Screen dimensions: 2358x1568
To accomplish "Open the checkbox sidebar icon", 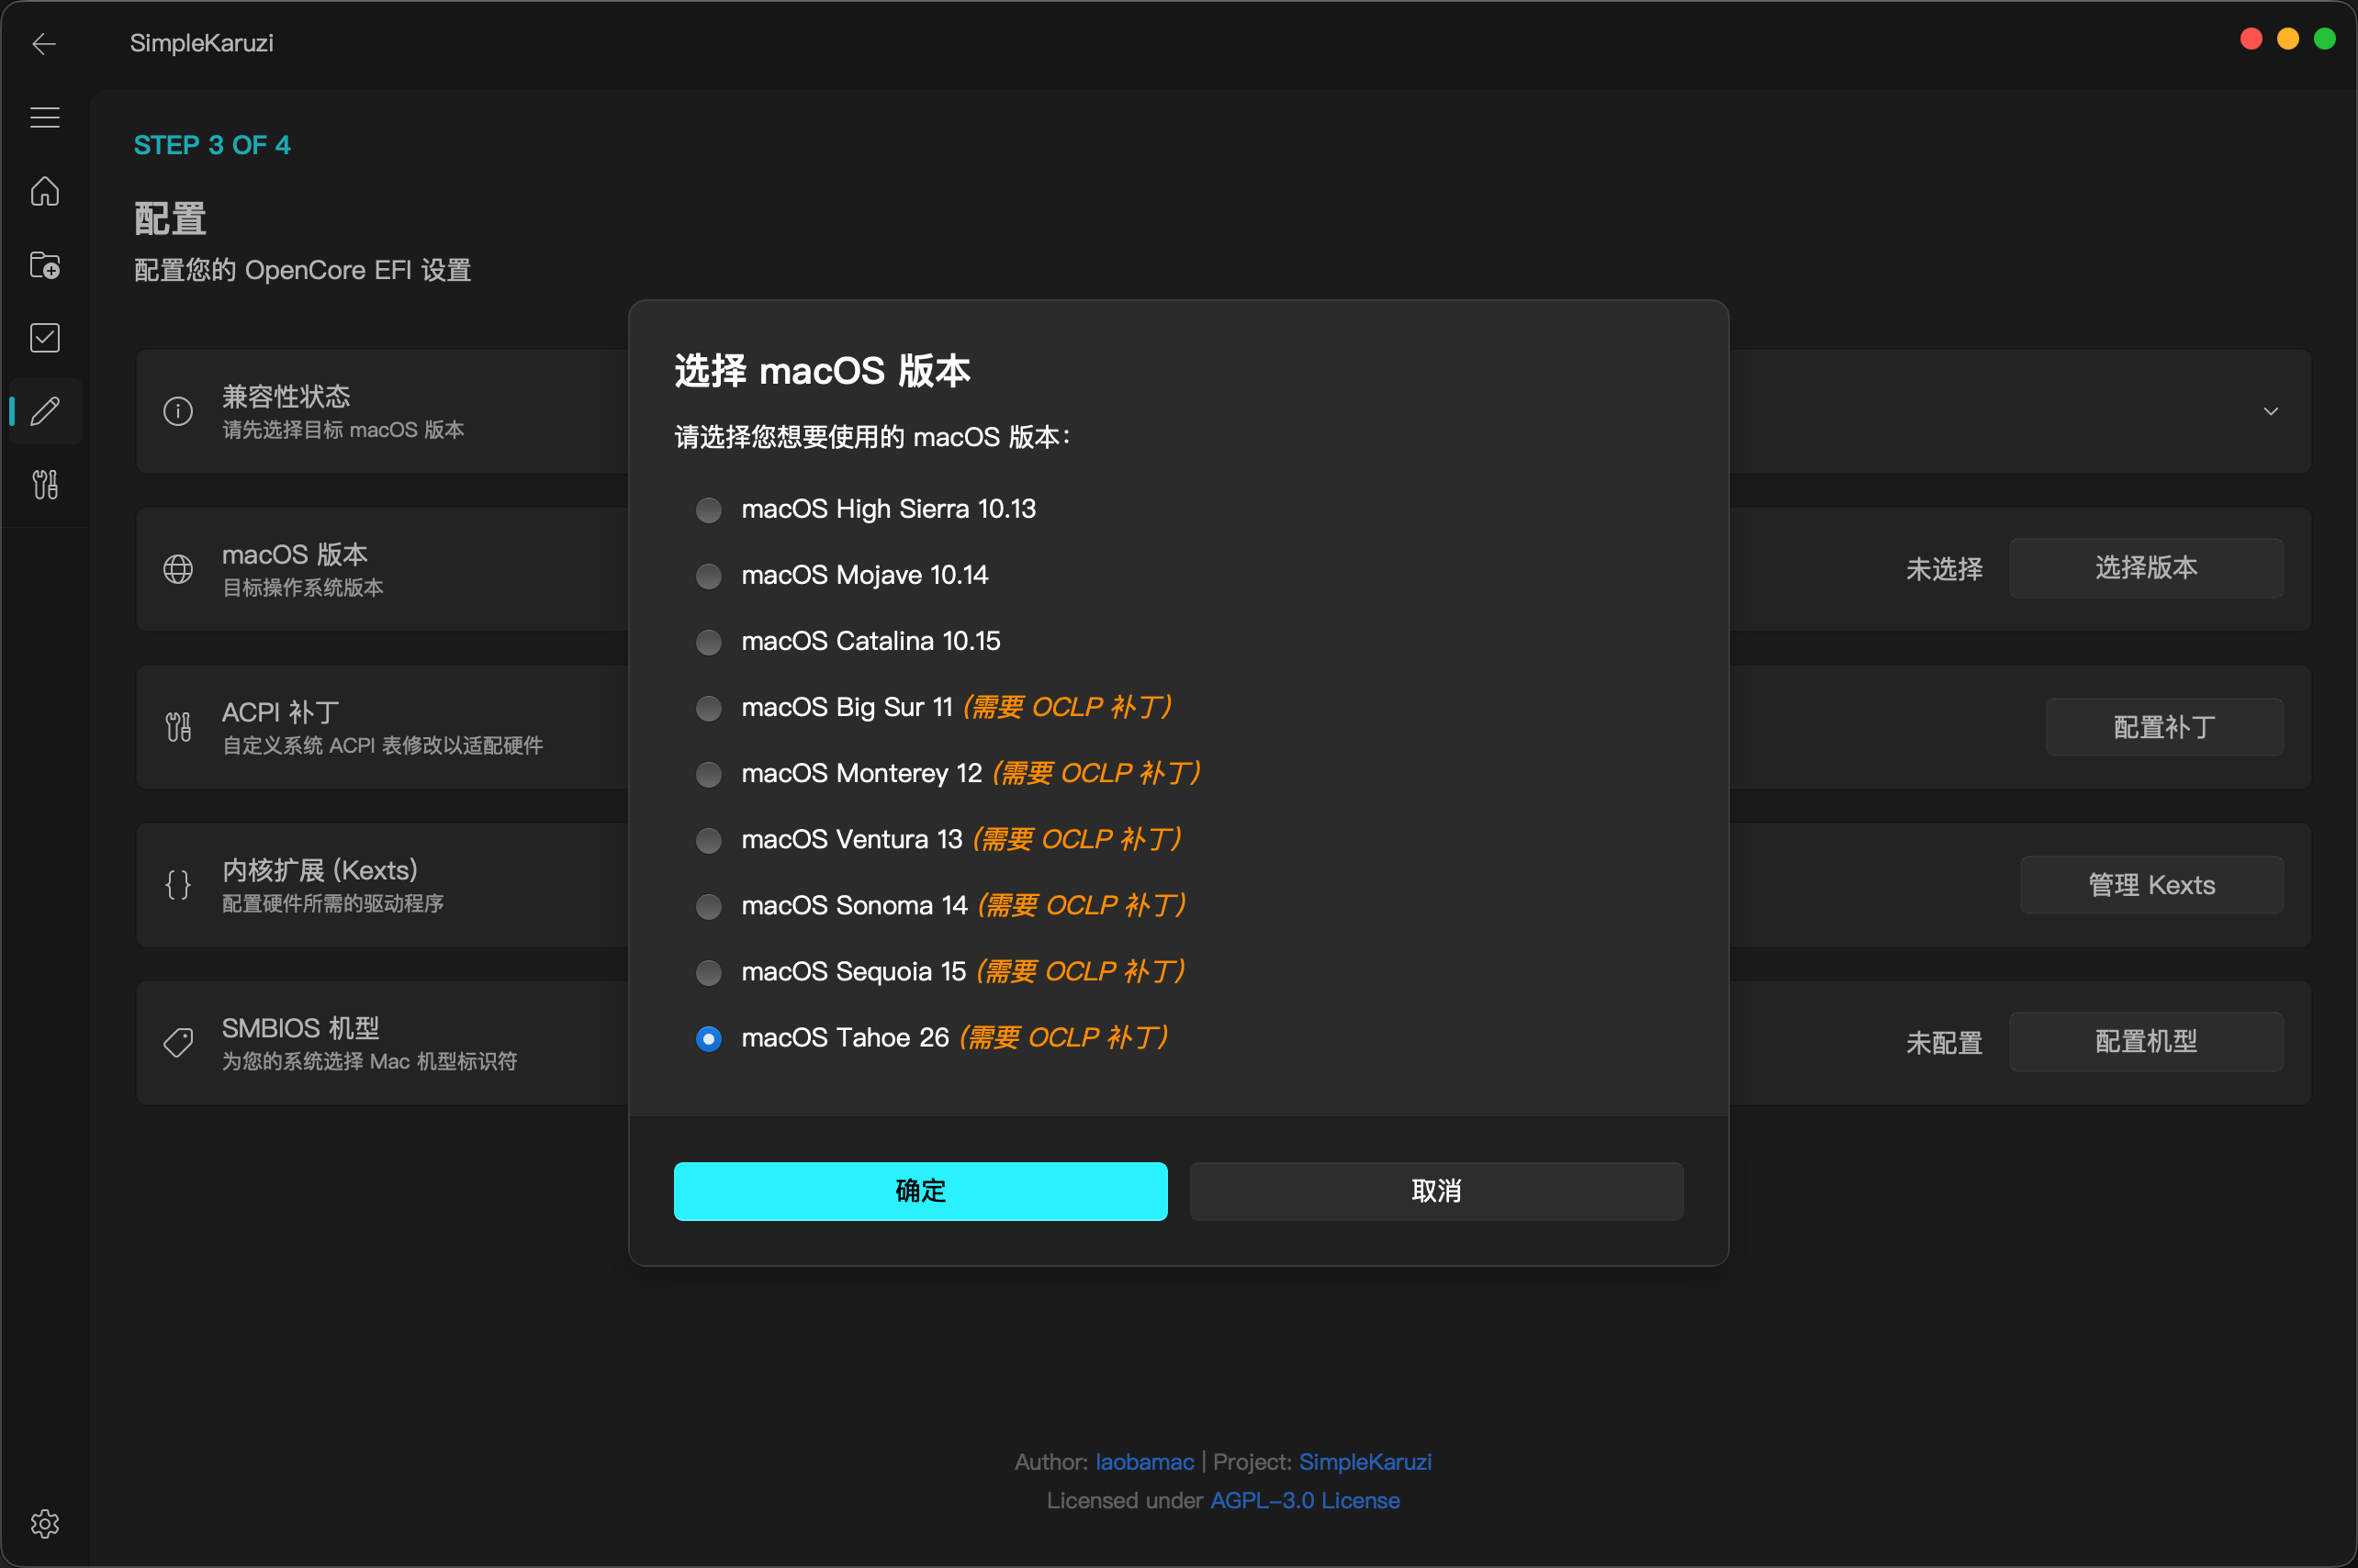I will (x=44, y=338).
